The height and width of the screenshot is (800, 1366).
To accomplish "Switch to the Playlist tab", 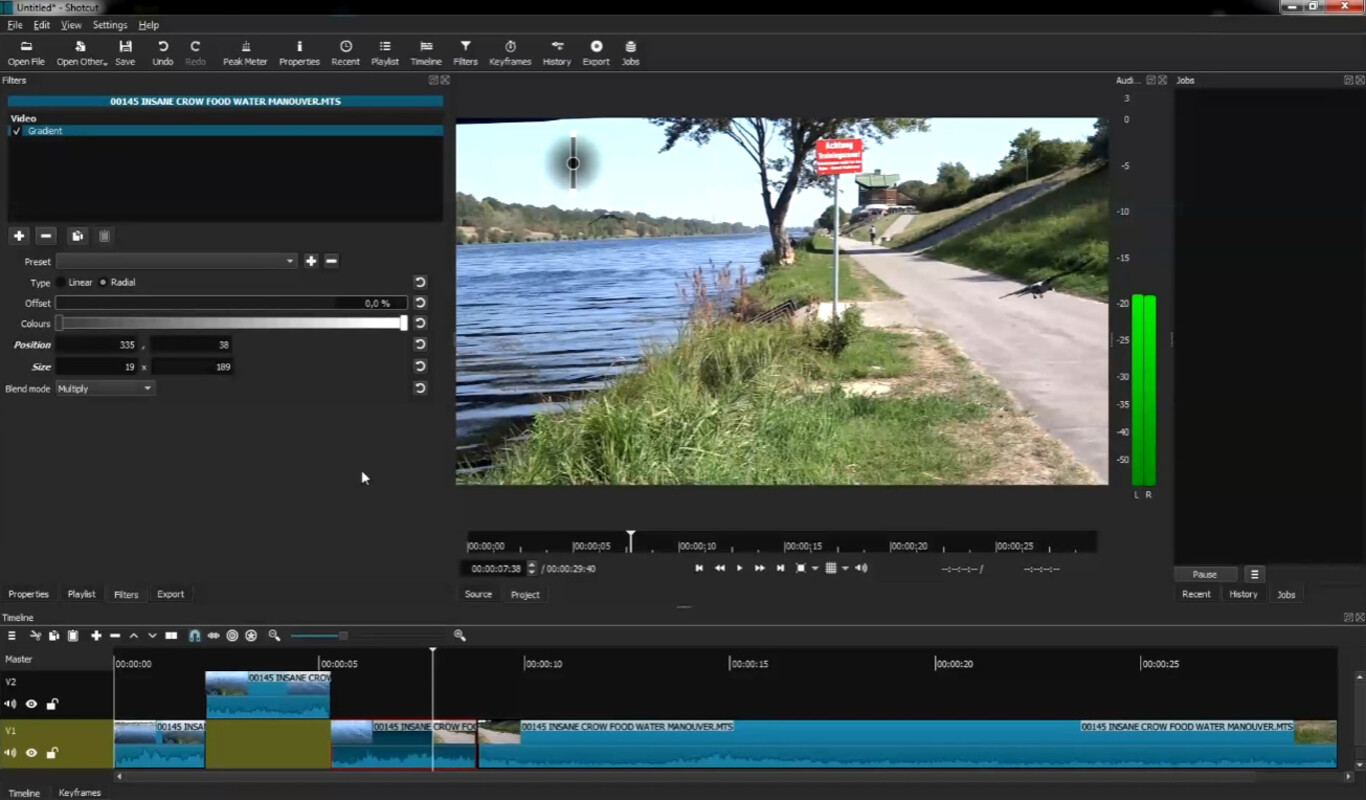I will point(81,594).
